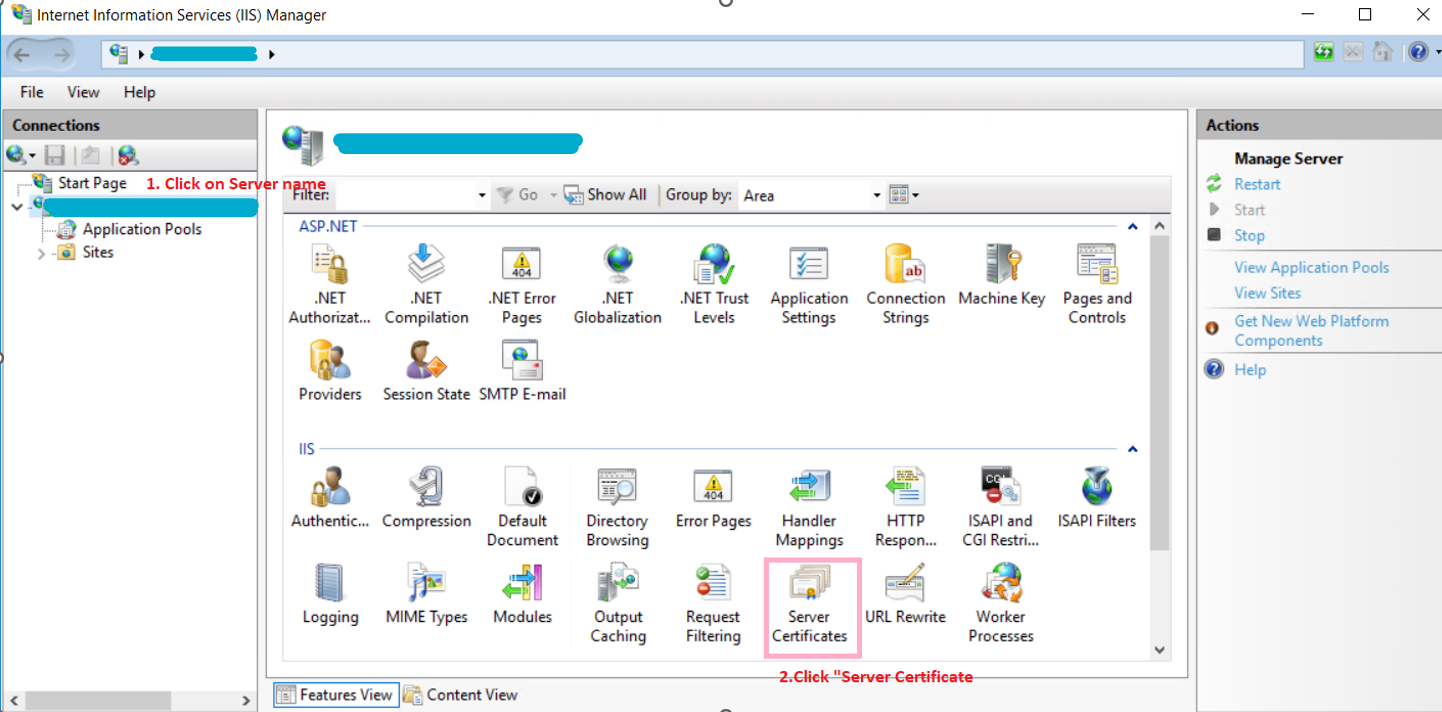
Task: Open the View menu
Action: 83,92
